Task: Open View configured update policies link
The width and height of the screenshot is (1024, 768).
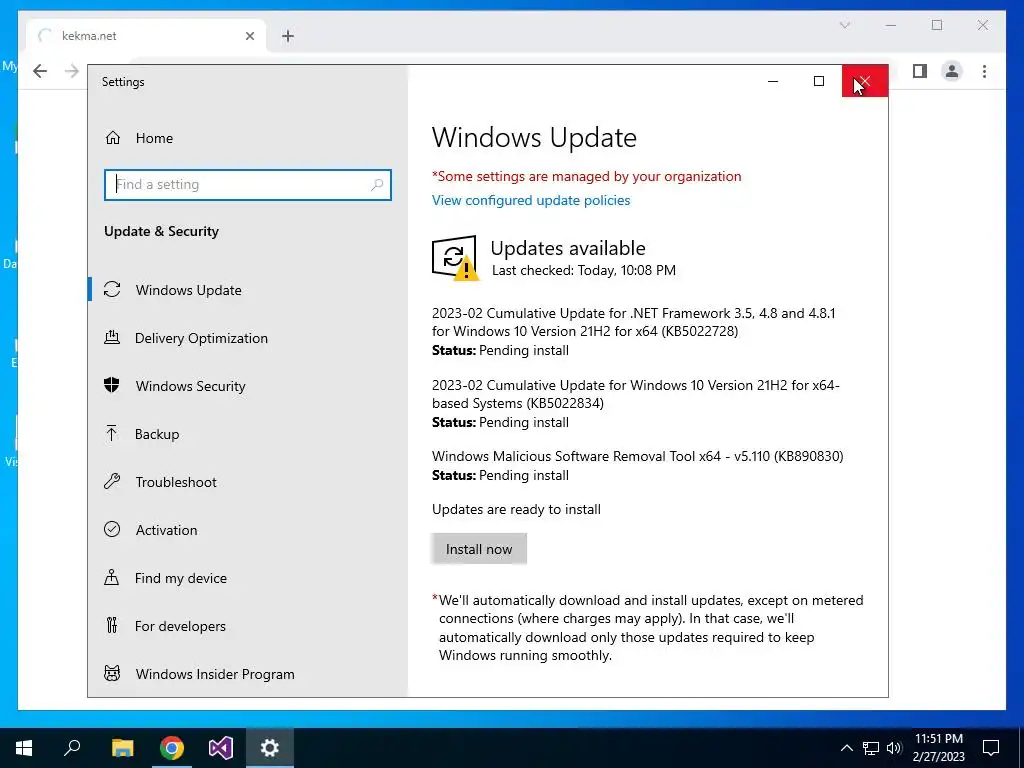Action: click(531, 200)
